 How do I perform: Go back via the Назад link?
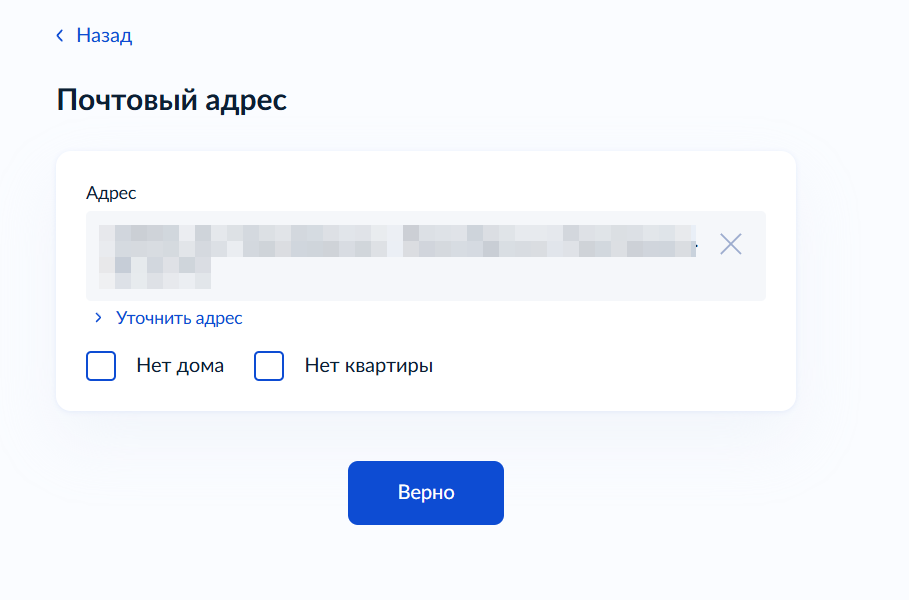click(104, 36)
